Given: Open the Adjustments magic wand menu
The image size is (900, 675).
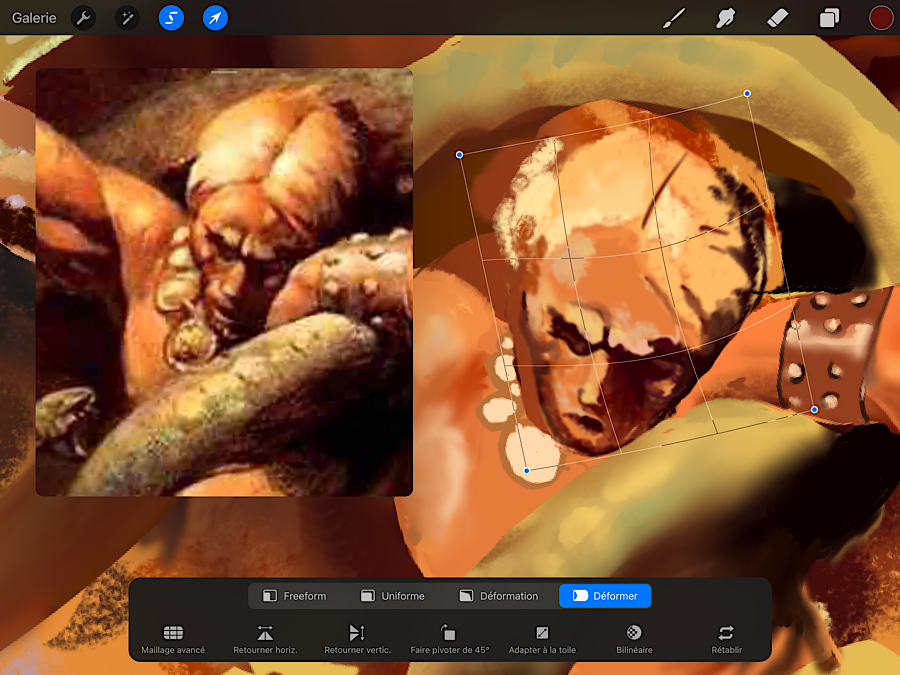Looking at the screenshot, I should (x=127, y=18).
